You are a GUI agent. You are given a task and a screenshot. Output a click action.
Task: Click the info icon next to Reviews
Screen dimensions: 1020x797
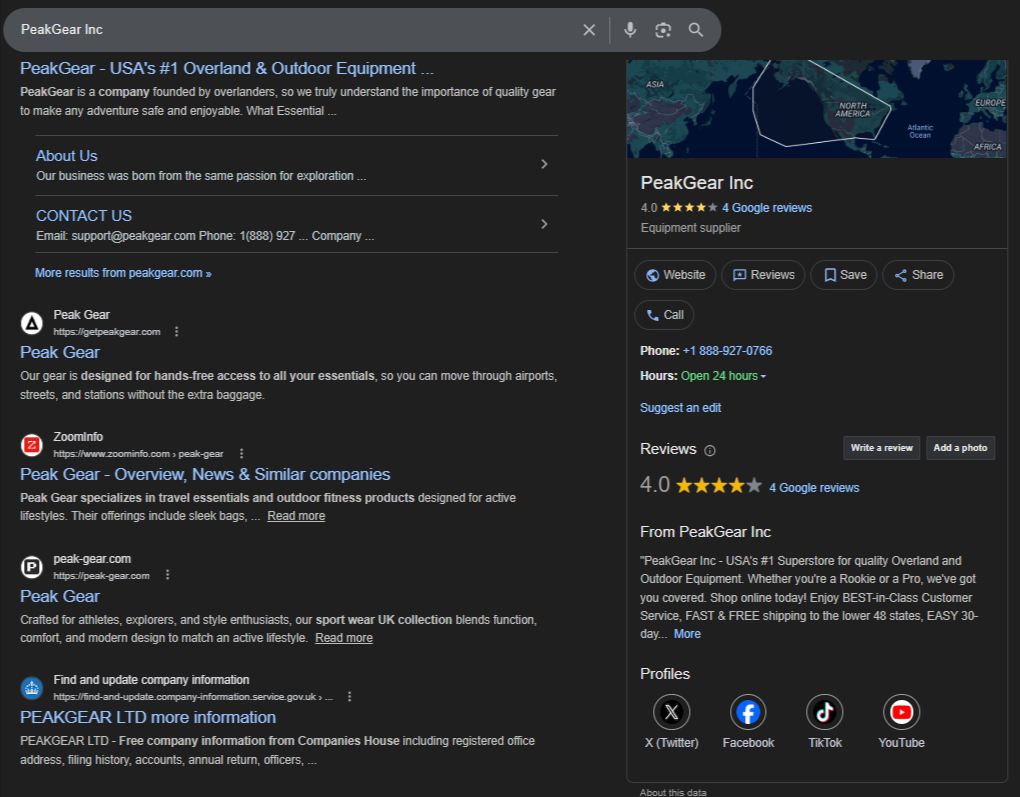pyautogui.click(x=710, y=450)
